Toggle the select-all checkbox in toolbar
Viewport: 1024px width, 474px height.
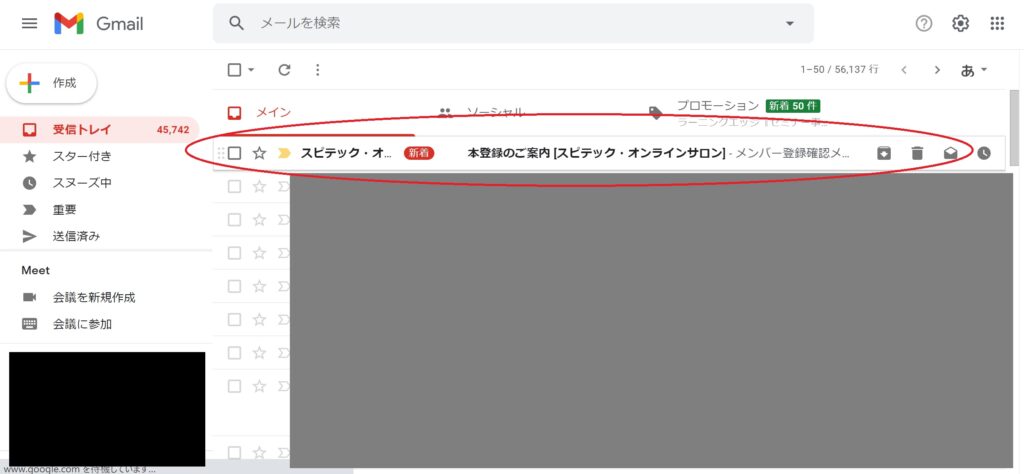pyautogui.click(x=234, y=70)
